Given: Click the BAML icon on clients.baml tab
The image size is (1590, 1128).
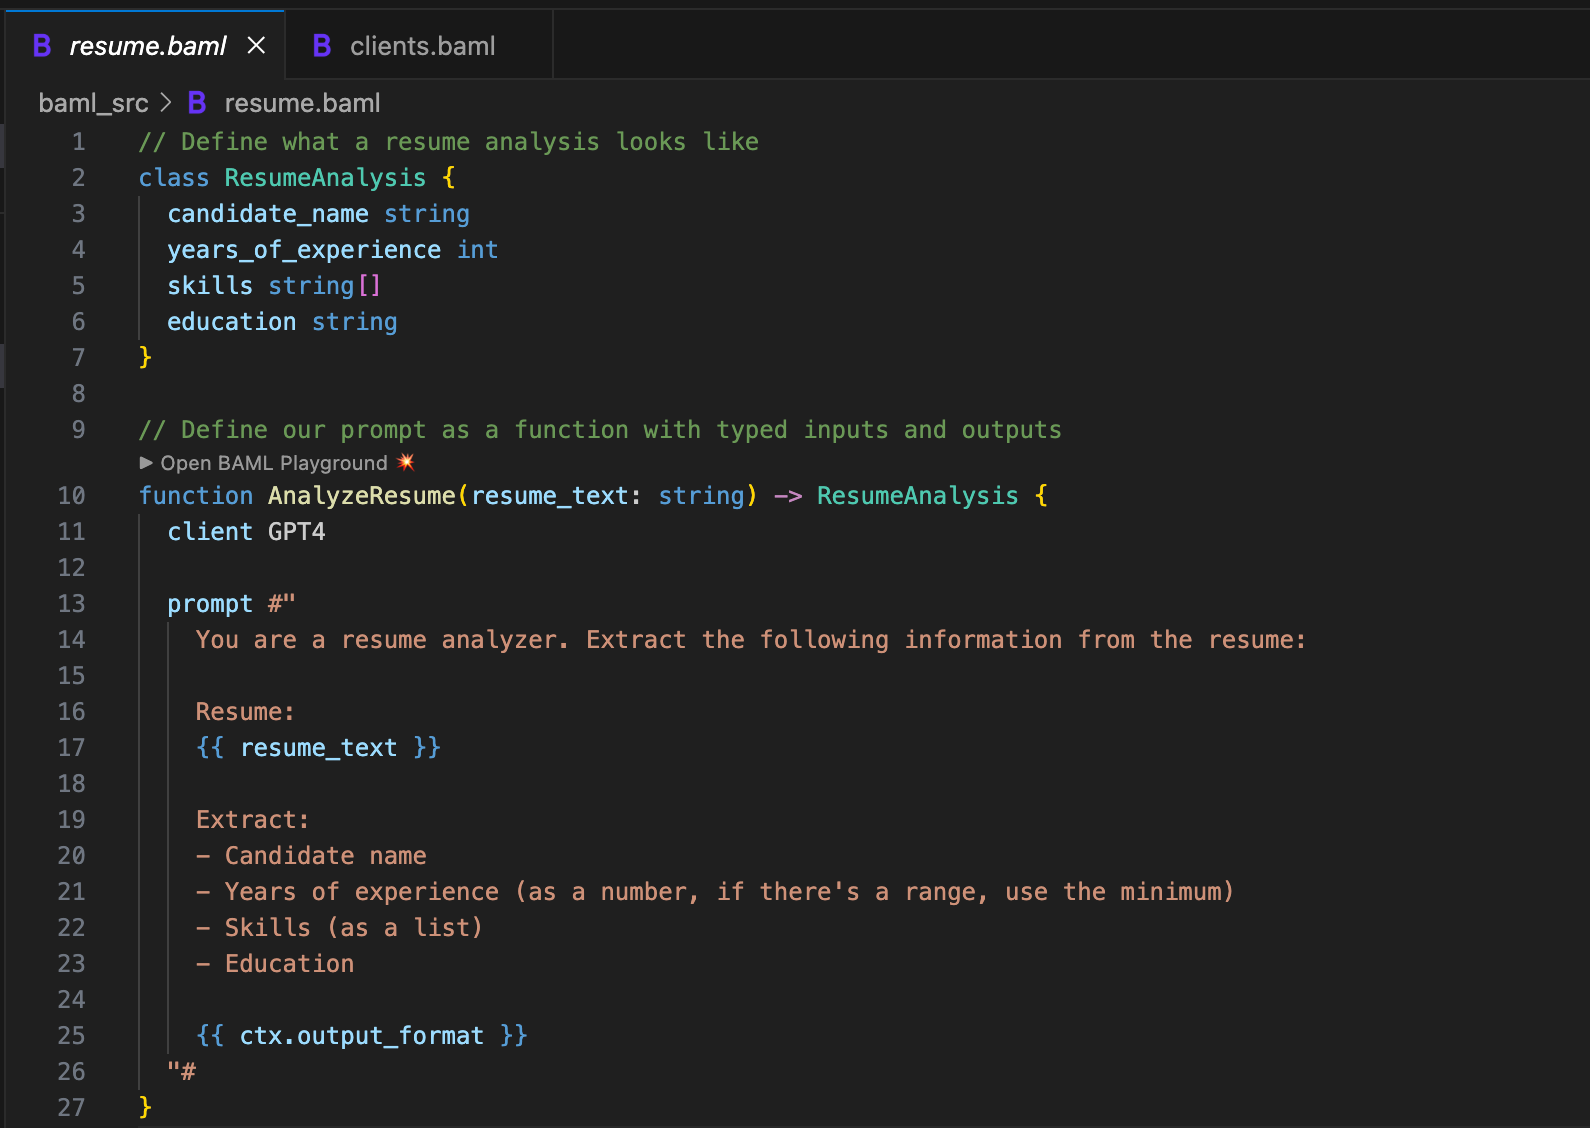Looking at the screenshot, I should pyautogui.click(x=322, y=45).
